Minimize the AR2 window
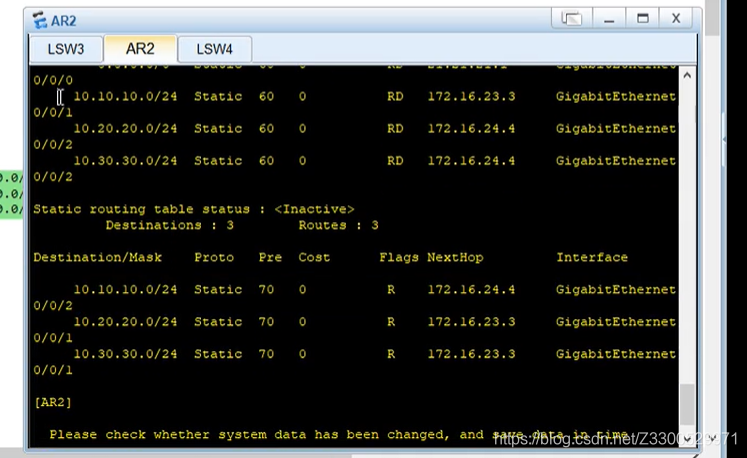 coord(609,19)
